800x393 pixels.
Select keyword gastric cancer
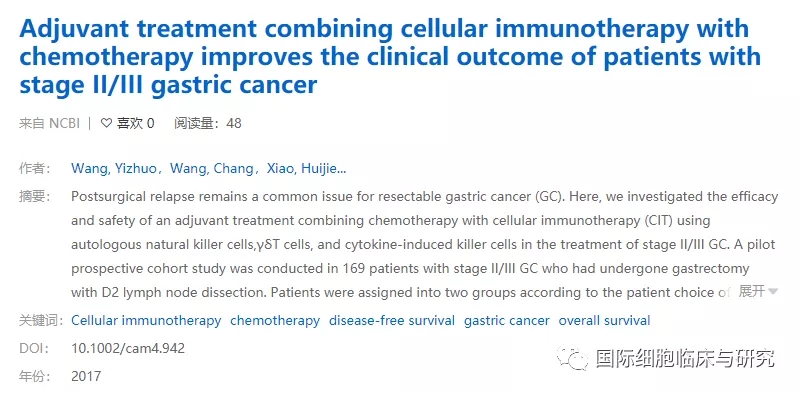[x=507, y=321]
